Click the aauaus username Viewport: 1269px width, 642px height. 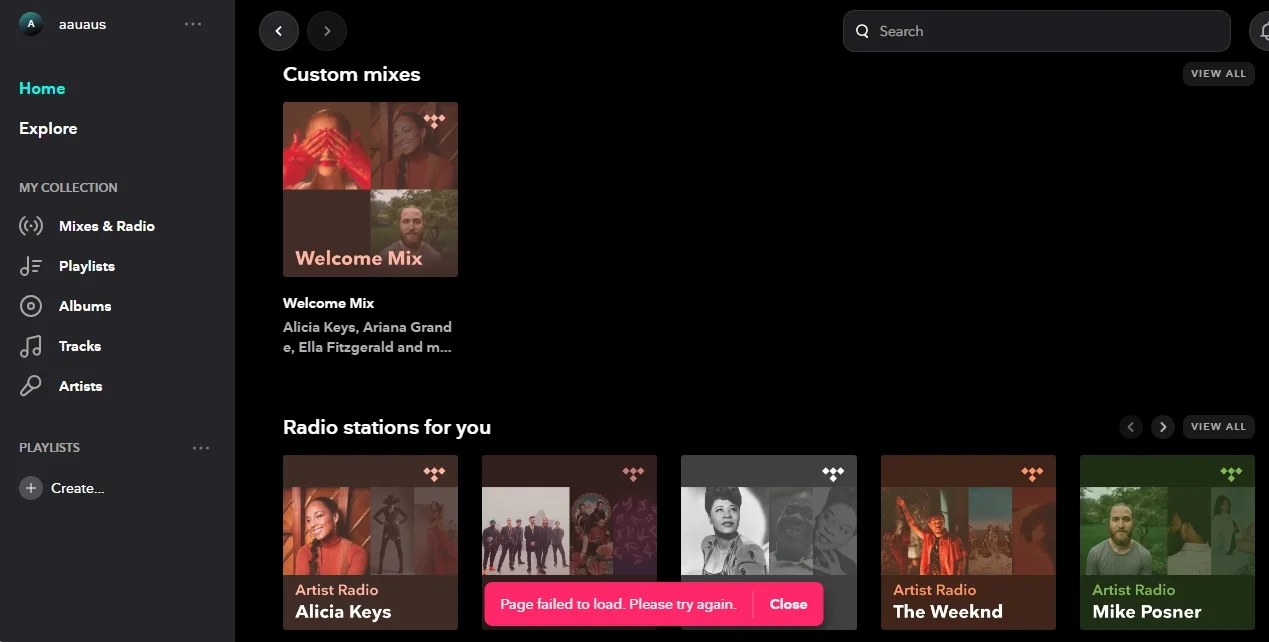pos(82,24)
